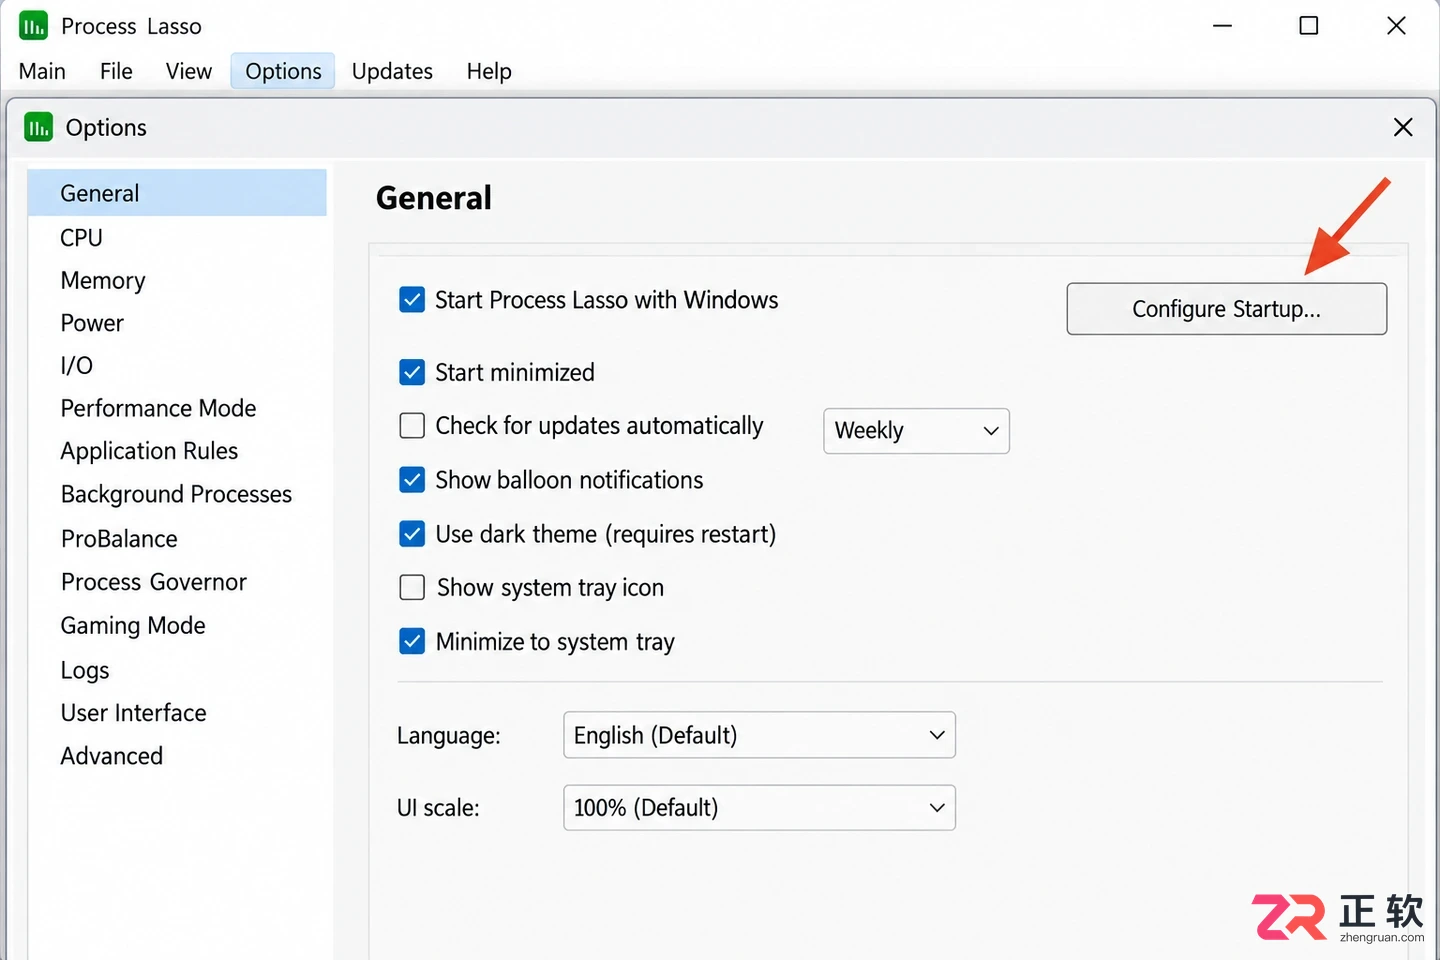
Task: Open the UI scale dropdown
Action: pyautogui.click(x=759, y=808)
